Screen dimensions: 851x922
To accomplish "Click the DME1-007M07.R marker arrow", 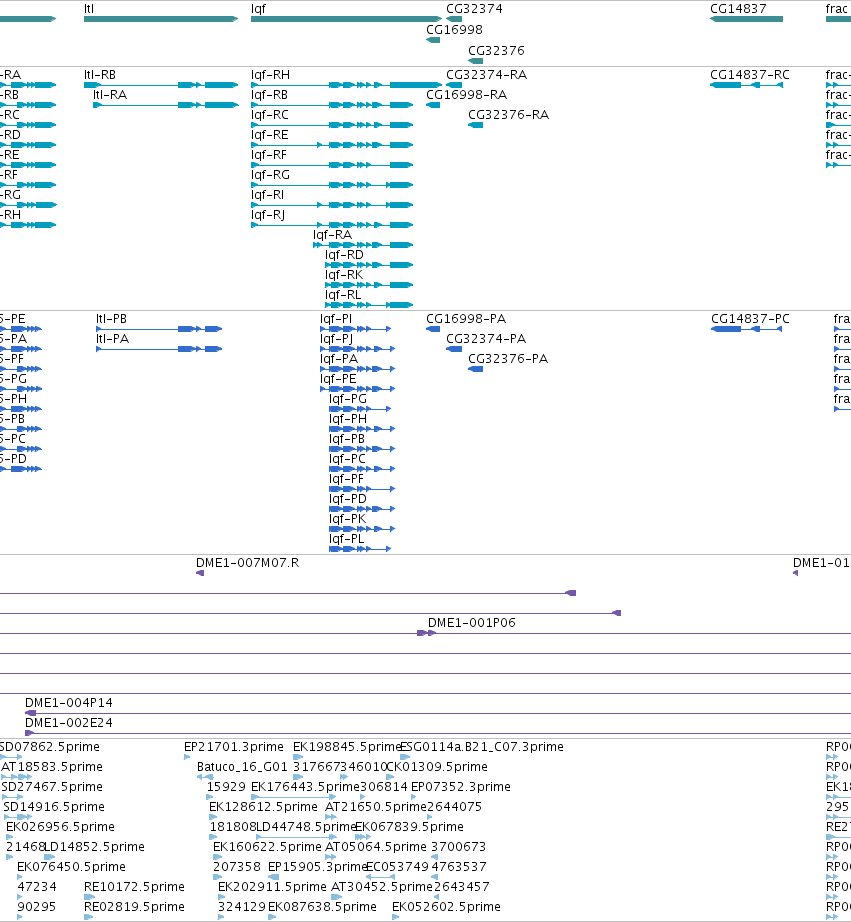I will 200,573.
